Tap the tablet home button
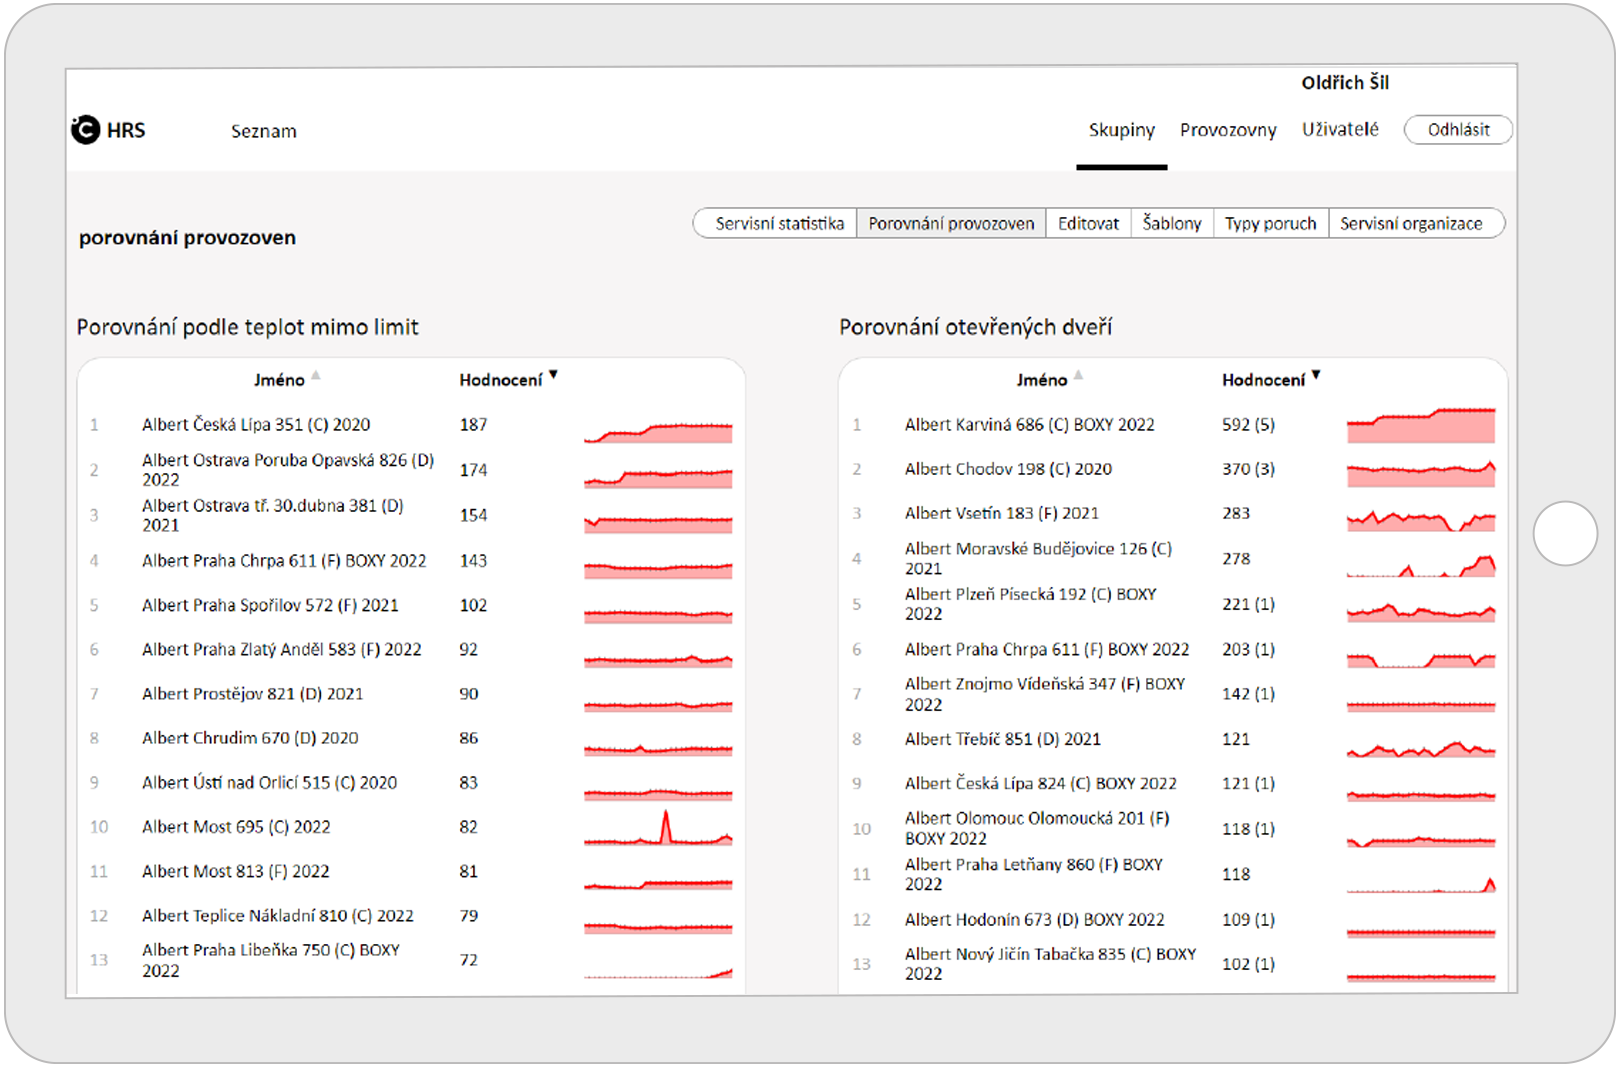The image size is (1620, 1067). [x=1565, y=534]
